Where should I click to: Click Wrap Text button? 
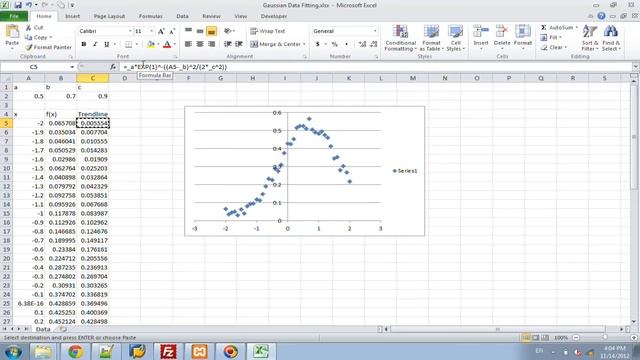(268, 31)
